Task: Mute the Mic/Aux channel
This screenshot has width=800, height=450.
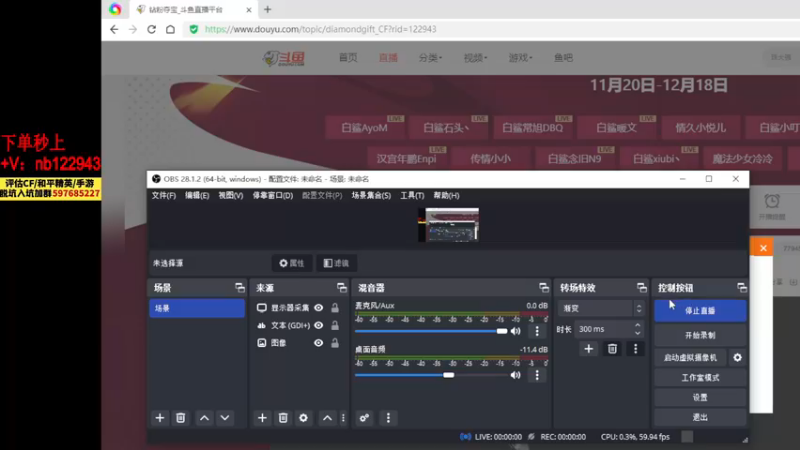Action: click(x=516, y=331)
